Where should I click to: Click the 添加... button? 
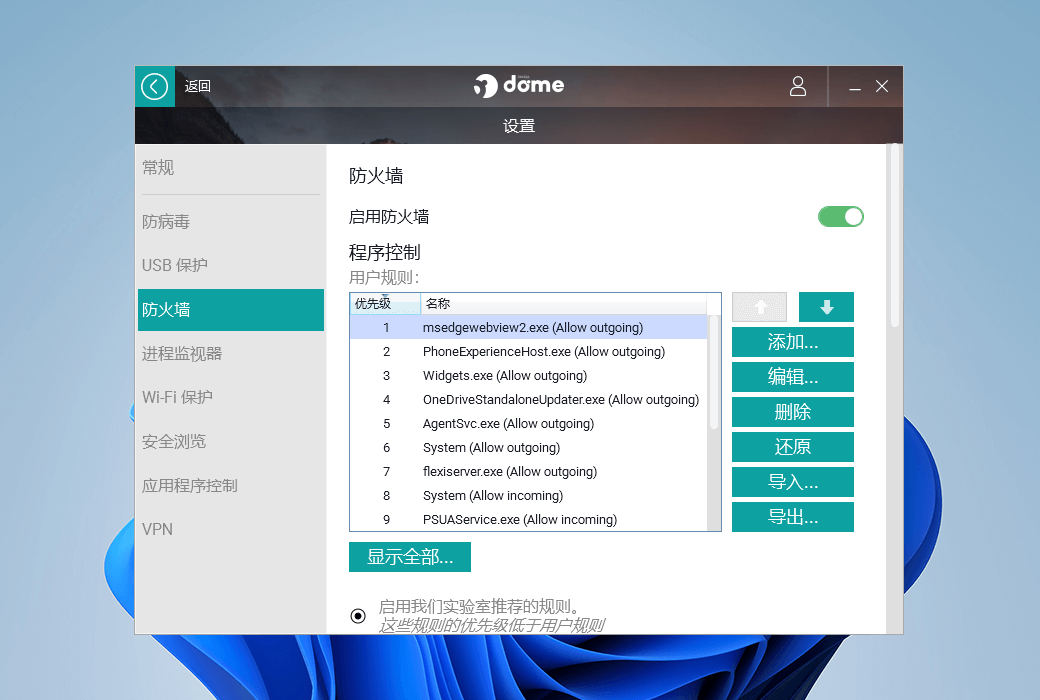(792, 342)
